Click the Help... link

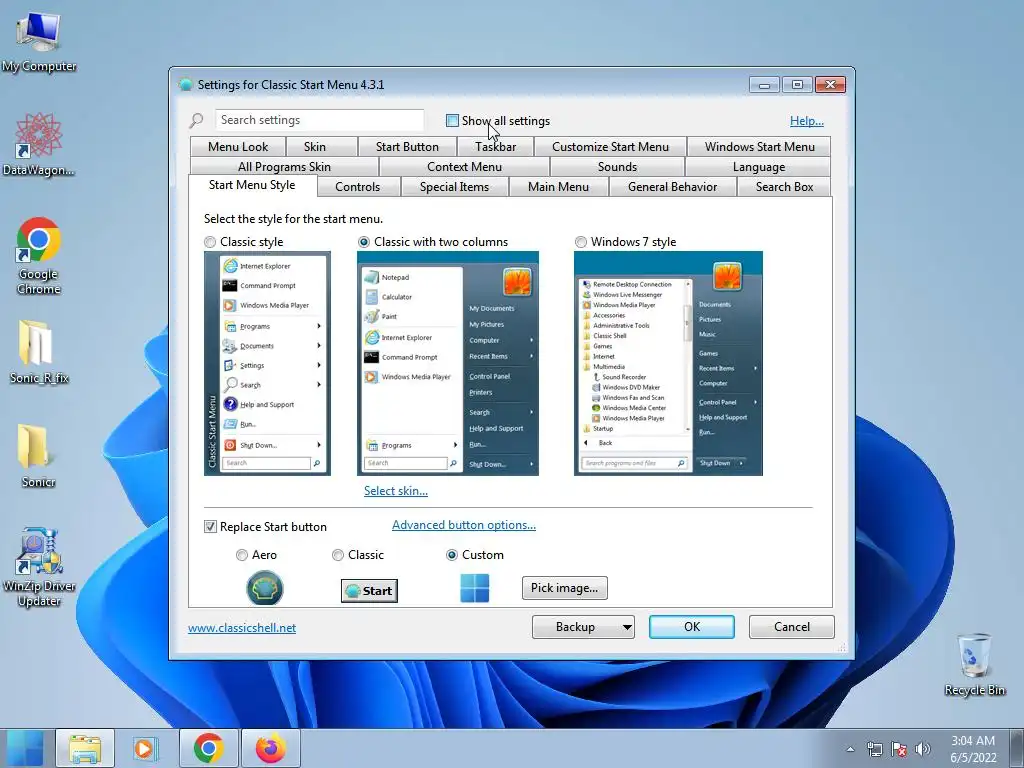[807, 120]
